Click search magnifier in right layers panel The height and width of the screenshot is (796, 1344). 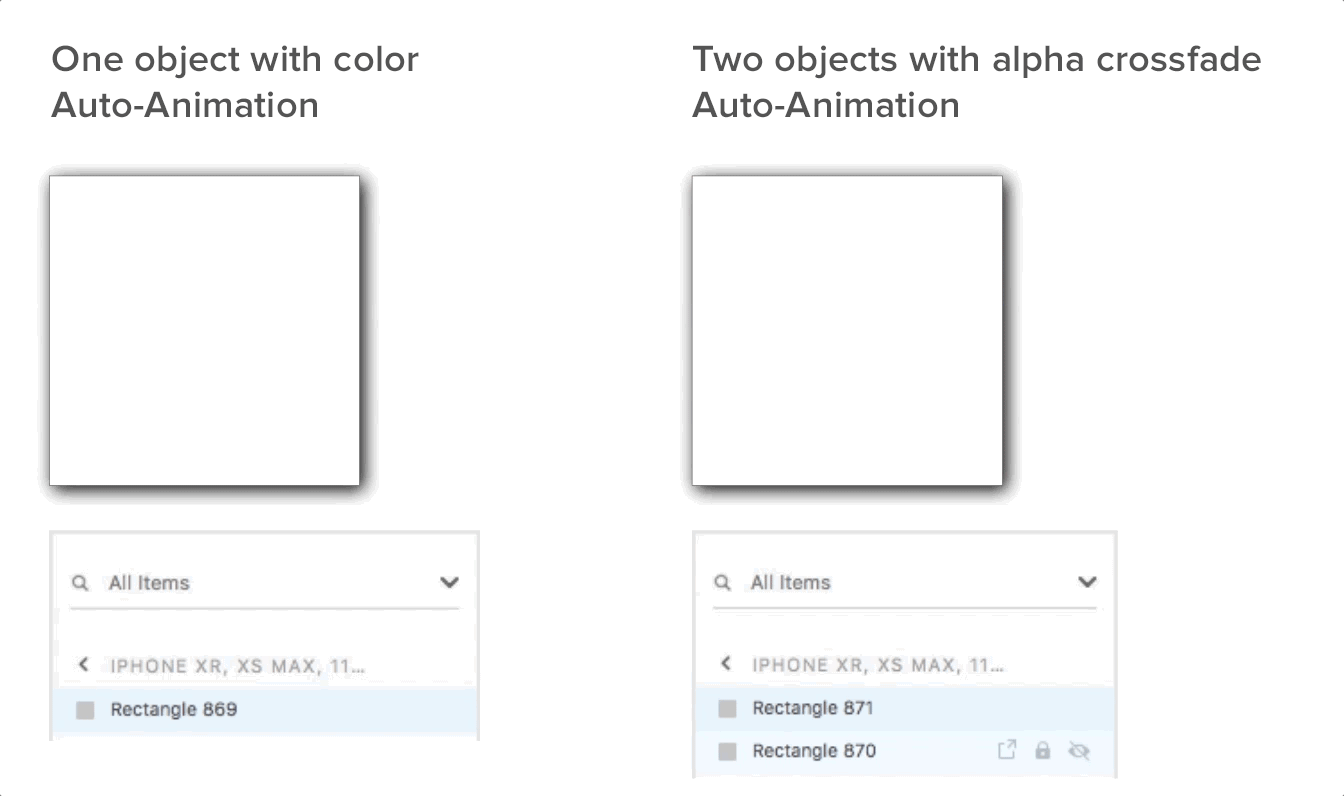[x=722, y=583]
